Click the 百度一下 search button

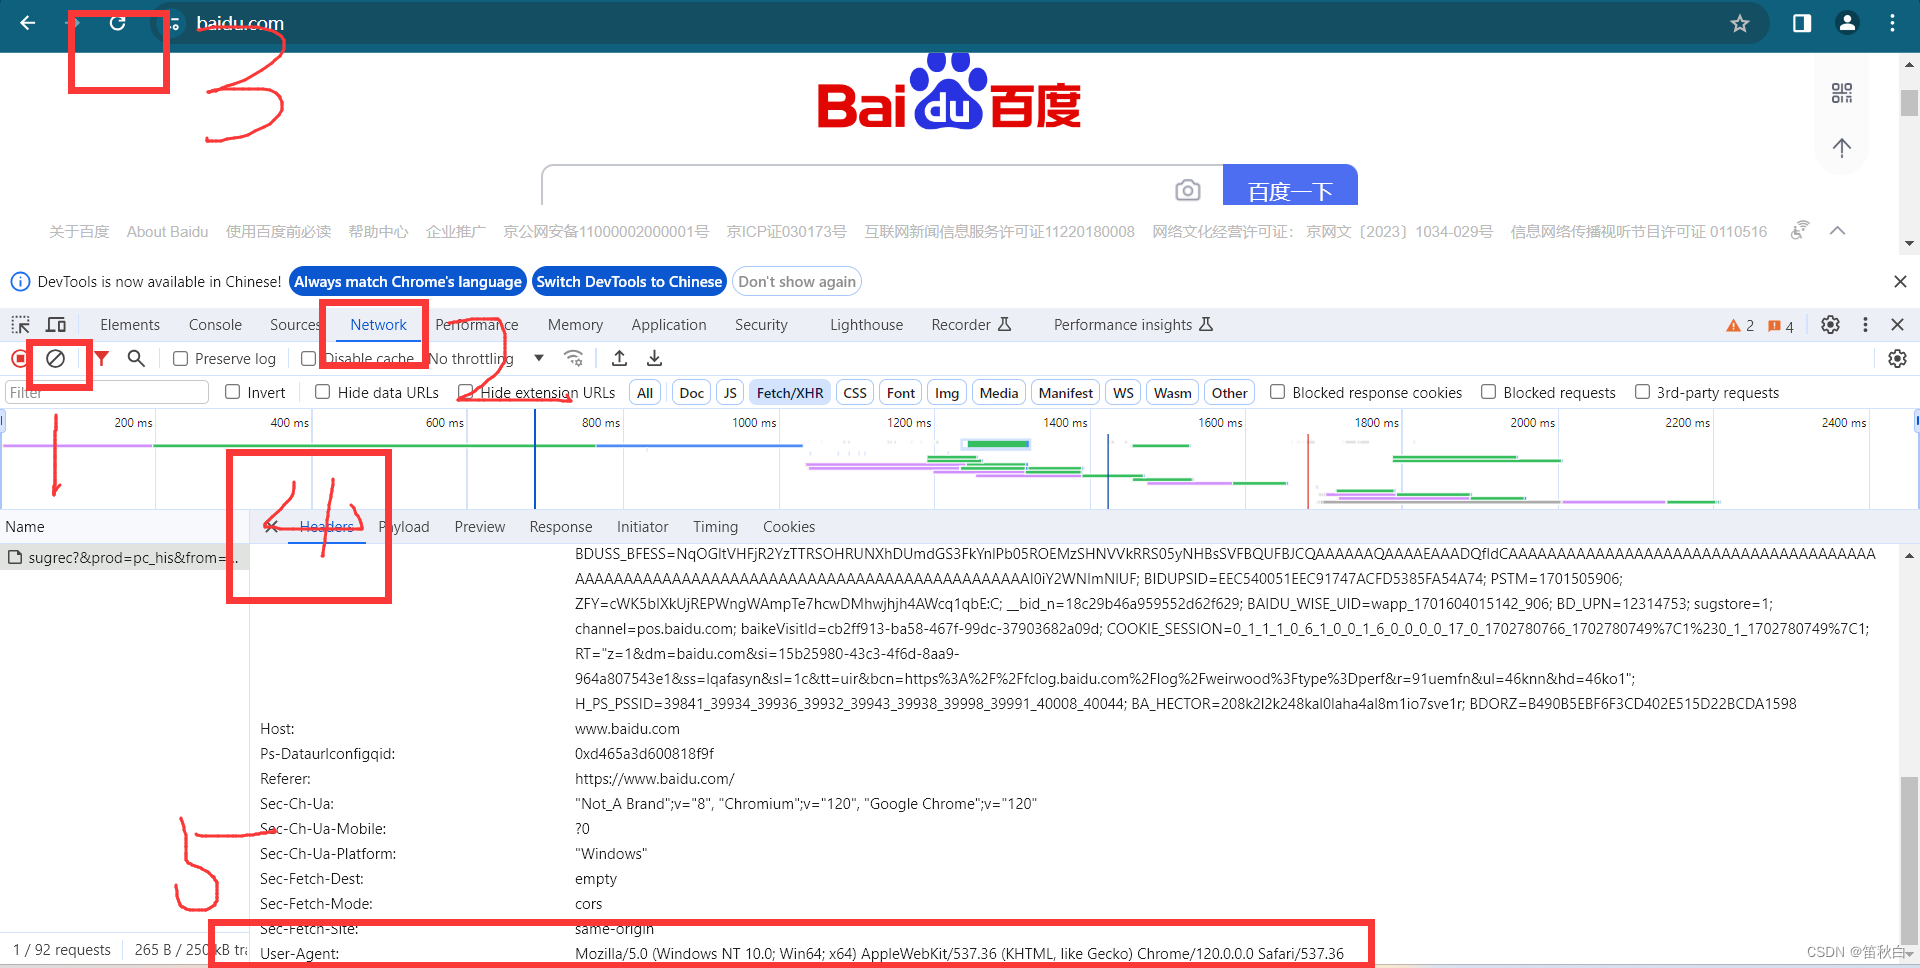(1290, 186)
